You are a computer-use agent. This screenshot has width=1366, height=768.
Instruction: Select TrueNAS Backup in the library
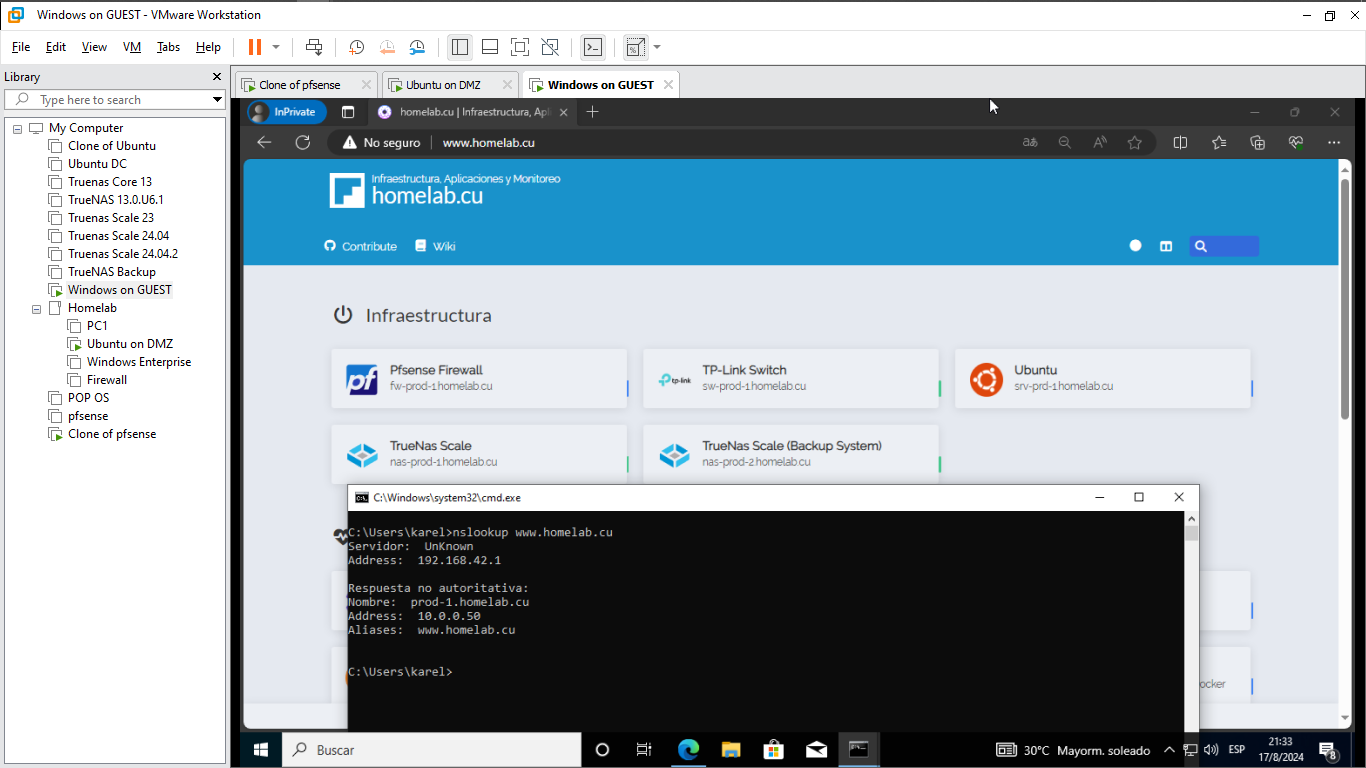click(x=112, y=272)
